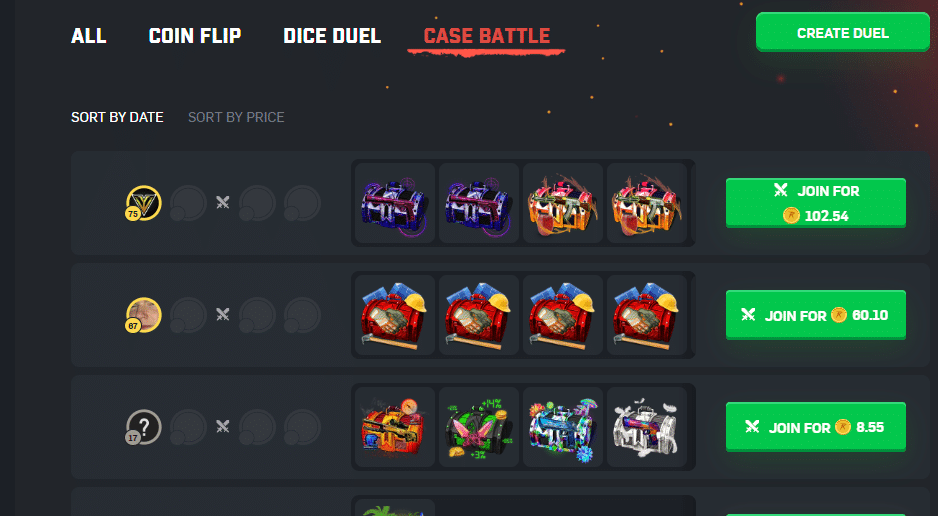
Task: Switch to the Coin Flip tab
Action: coord(195,36)
